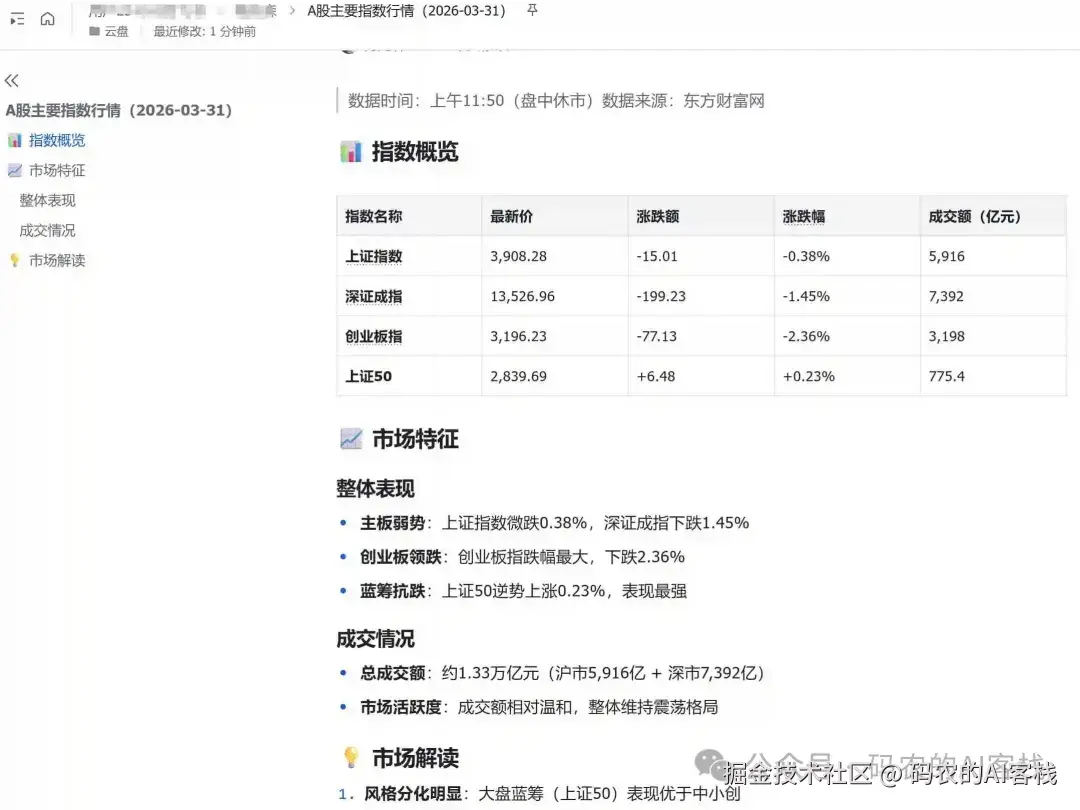Toggle the sidebar list icon in header
This screenshot has height=810, width=1080.
[x=17, y=19]
